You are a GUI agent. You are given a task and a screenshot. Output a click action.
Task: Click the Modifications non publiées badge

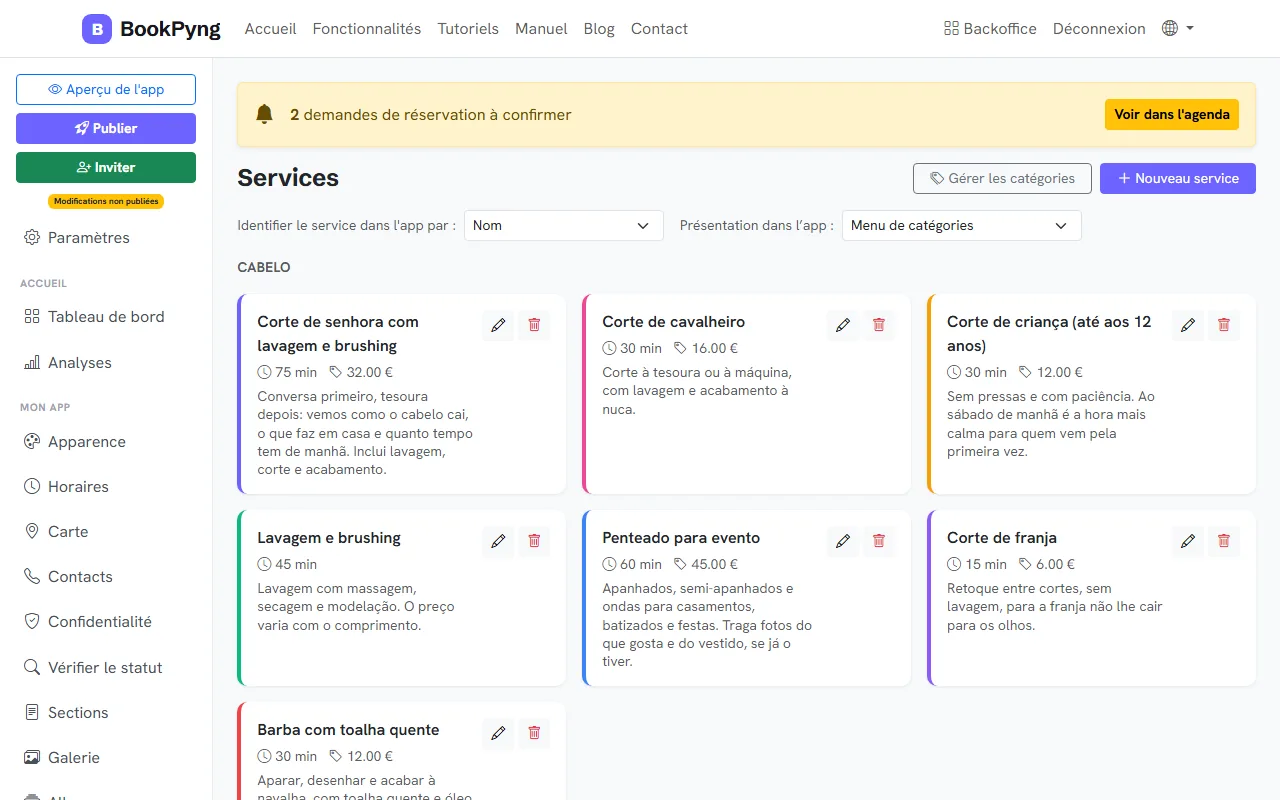[106, 201]
